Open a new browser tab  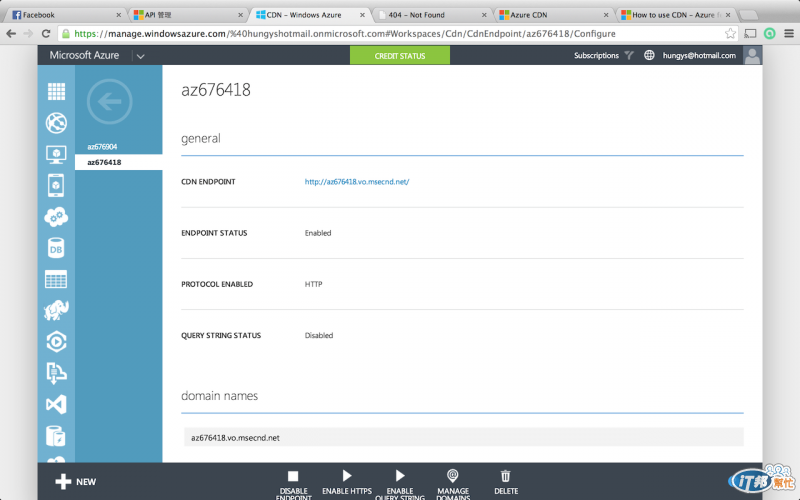[749, 15]
